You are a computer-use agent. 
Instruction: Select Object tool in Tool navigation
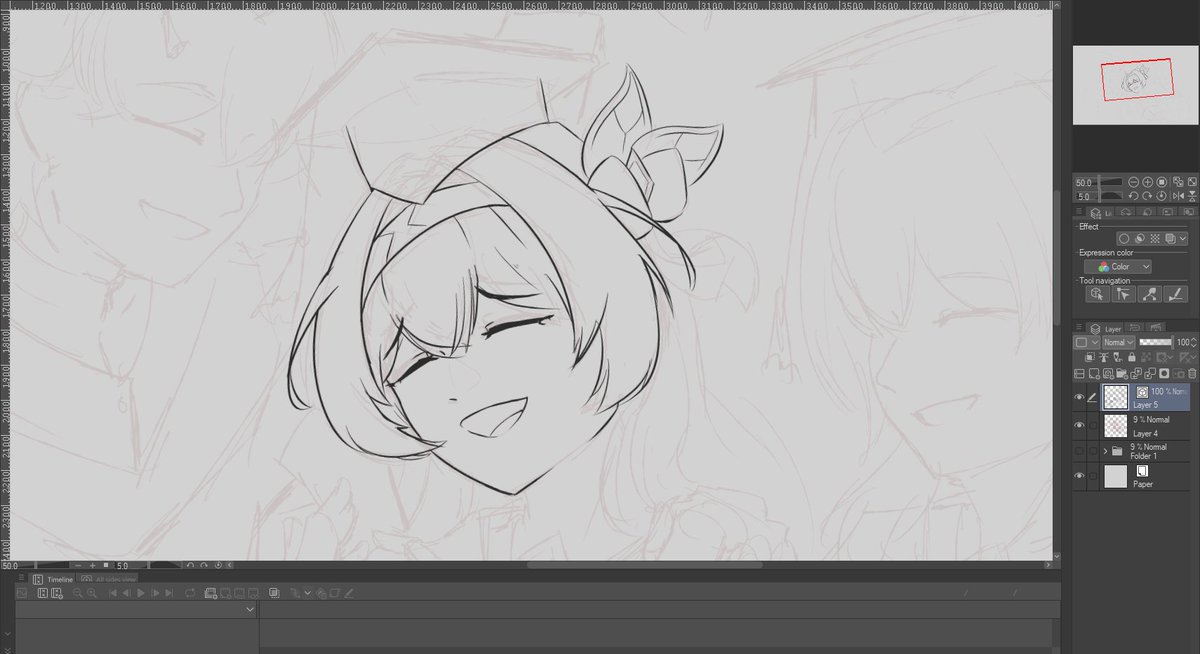coord(1097,295)
